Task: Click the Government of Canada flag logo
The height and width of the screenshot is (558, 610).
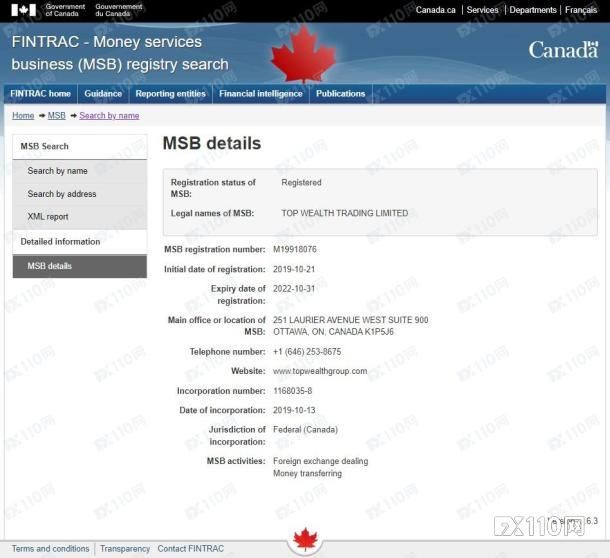Action: tap(23, 10)
